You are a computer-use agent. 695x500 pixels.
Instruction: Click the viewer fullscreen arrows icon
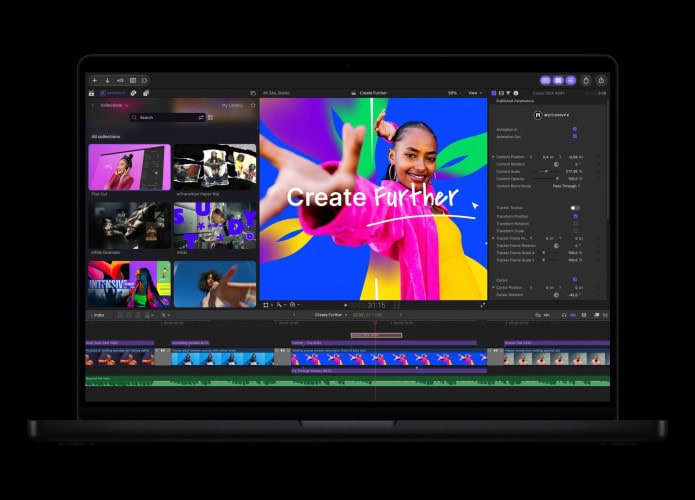click(483, 305)
